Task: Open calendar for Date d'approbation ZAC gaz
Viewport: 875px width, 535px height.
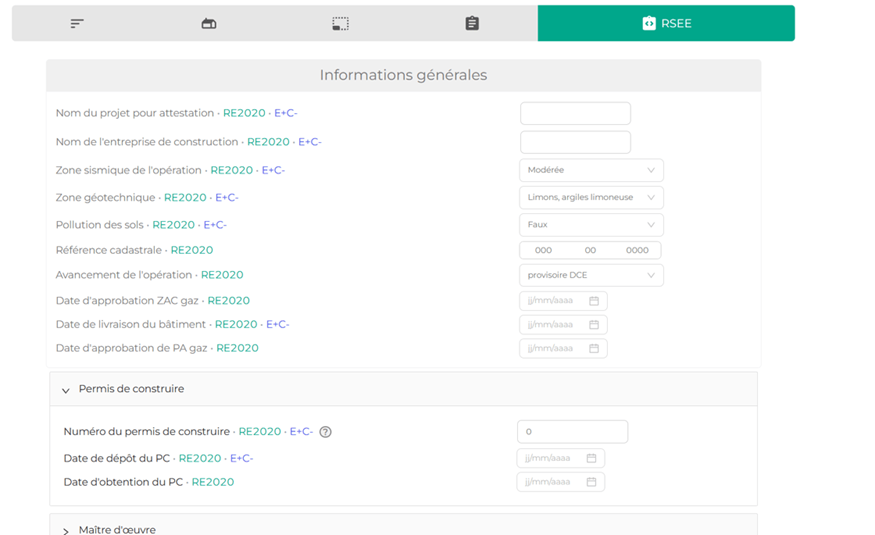Action: click(594, 301)
